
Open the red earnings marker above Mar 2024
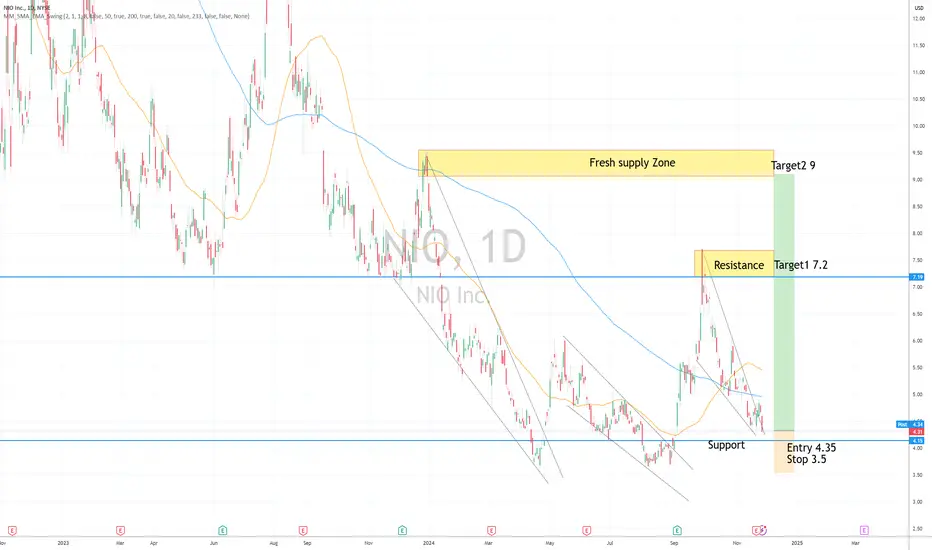point(491,530)
